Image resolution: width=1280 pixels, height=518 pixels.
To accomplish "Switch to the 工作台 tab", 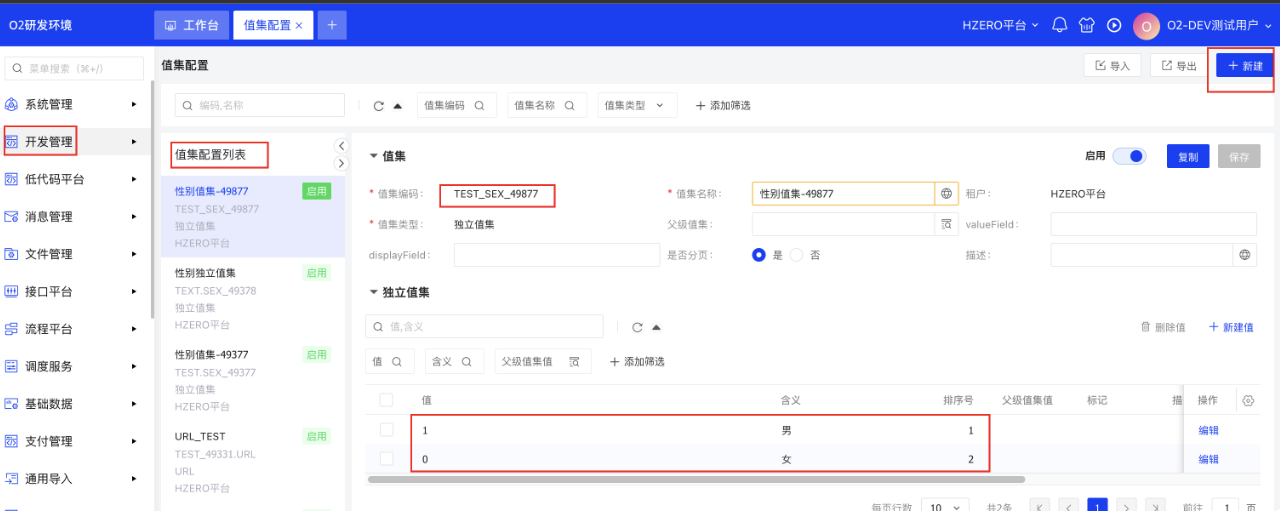I will pos(191,25).
